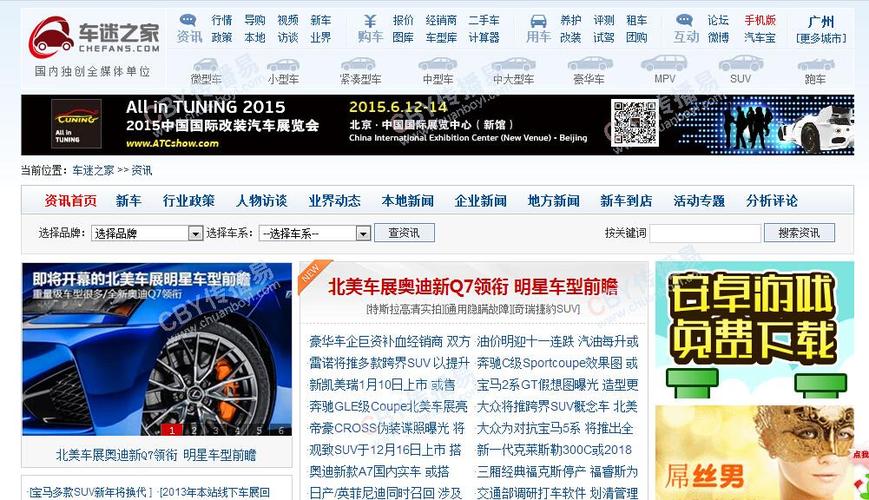Open caption link 北美车展奥迪新Q7领衔 below slideshow
The width and height of the screenshot is (869, 500).
[x=156, y=455]
